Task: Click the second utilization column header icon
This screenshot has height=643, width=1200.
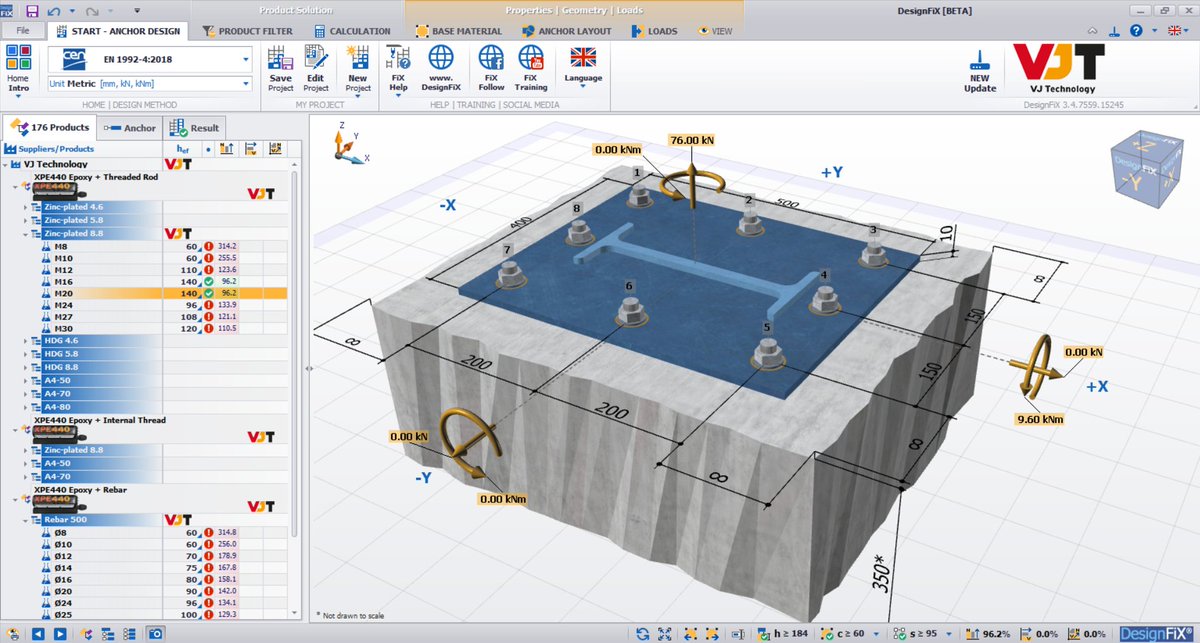Action: click(x=250, y=149)
